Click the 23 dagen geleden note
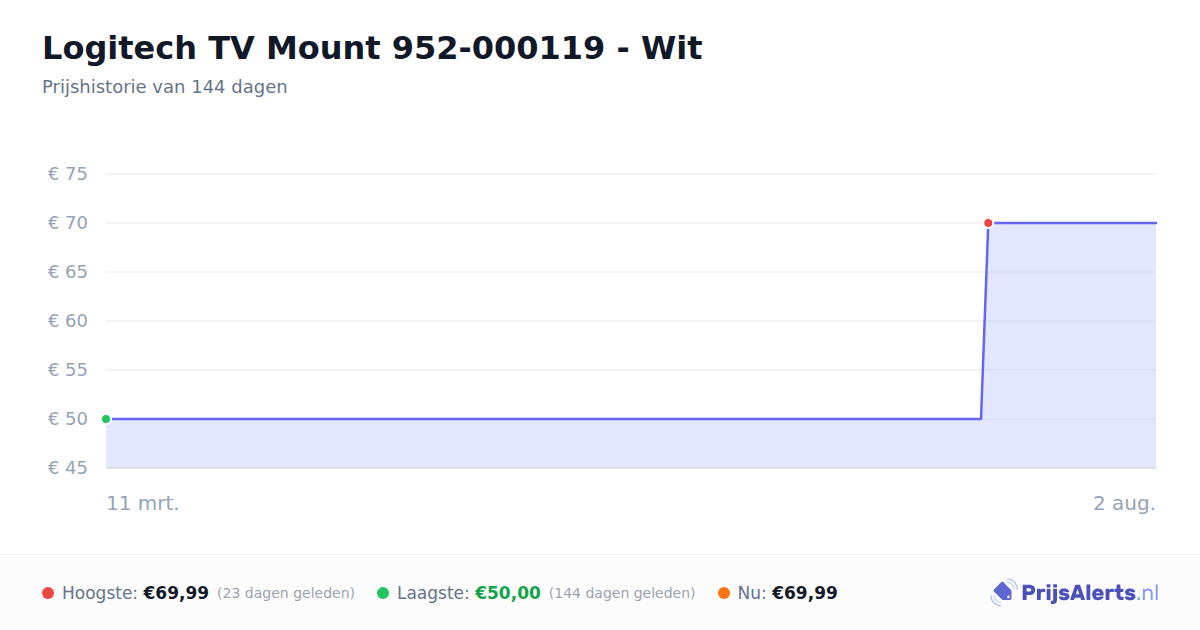The width and height of the screenshot is (1200, 630). (286, 593)
